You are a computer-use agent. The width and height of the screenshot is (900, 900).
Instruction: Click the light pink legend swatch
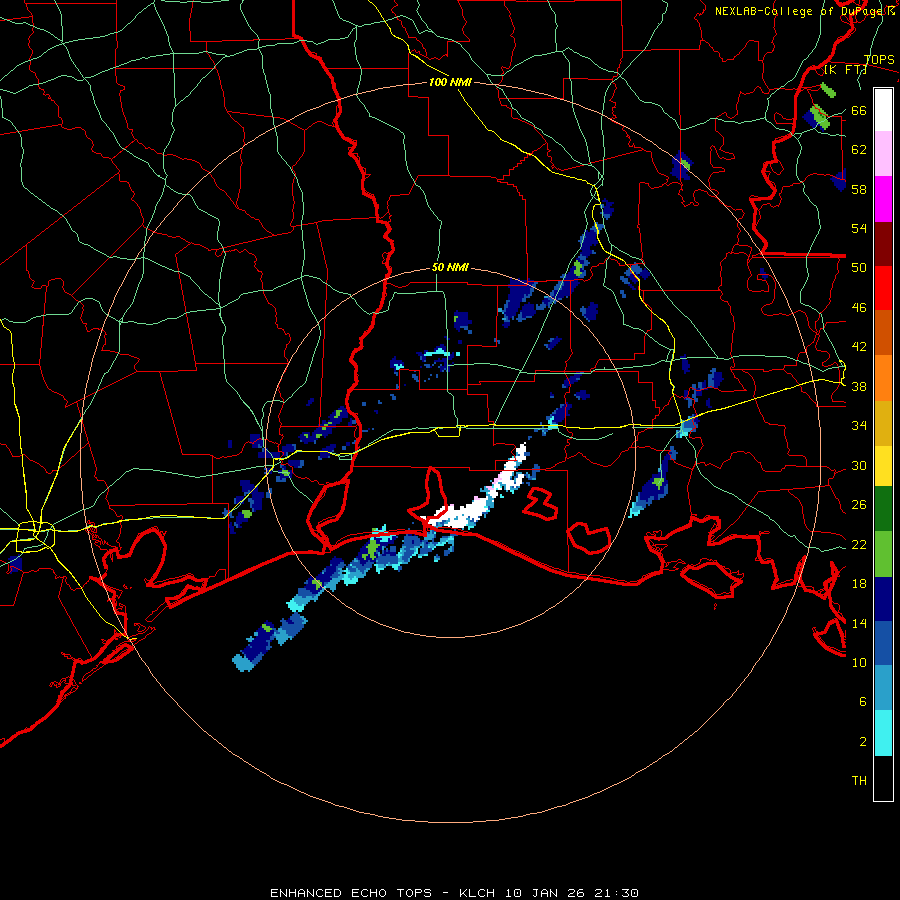[x=883, y=154]
